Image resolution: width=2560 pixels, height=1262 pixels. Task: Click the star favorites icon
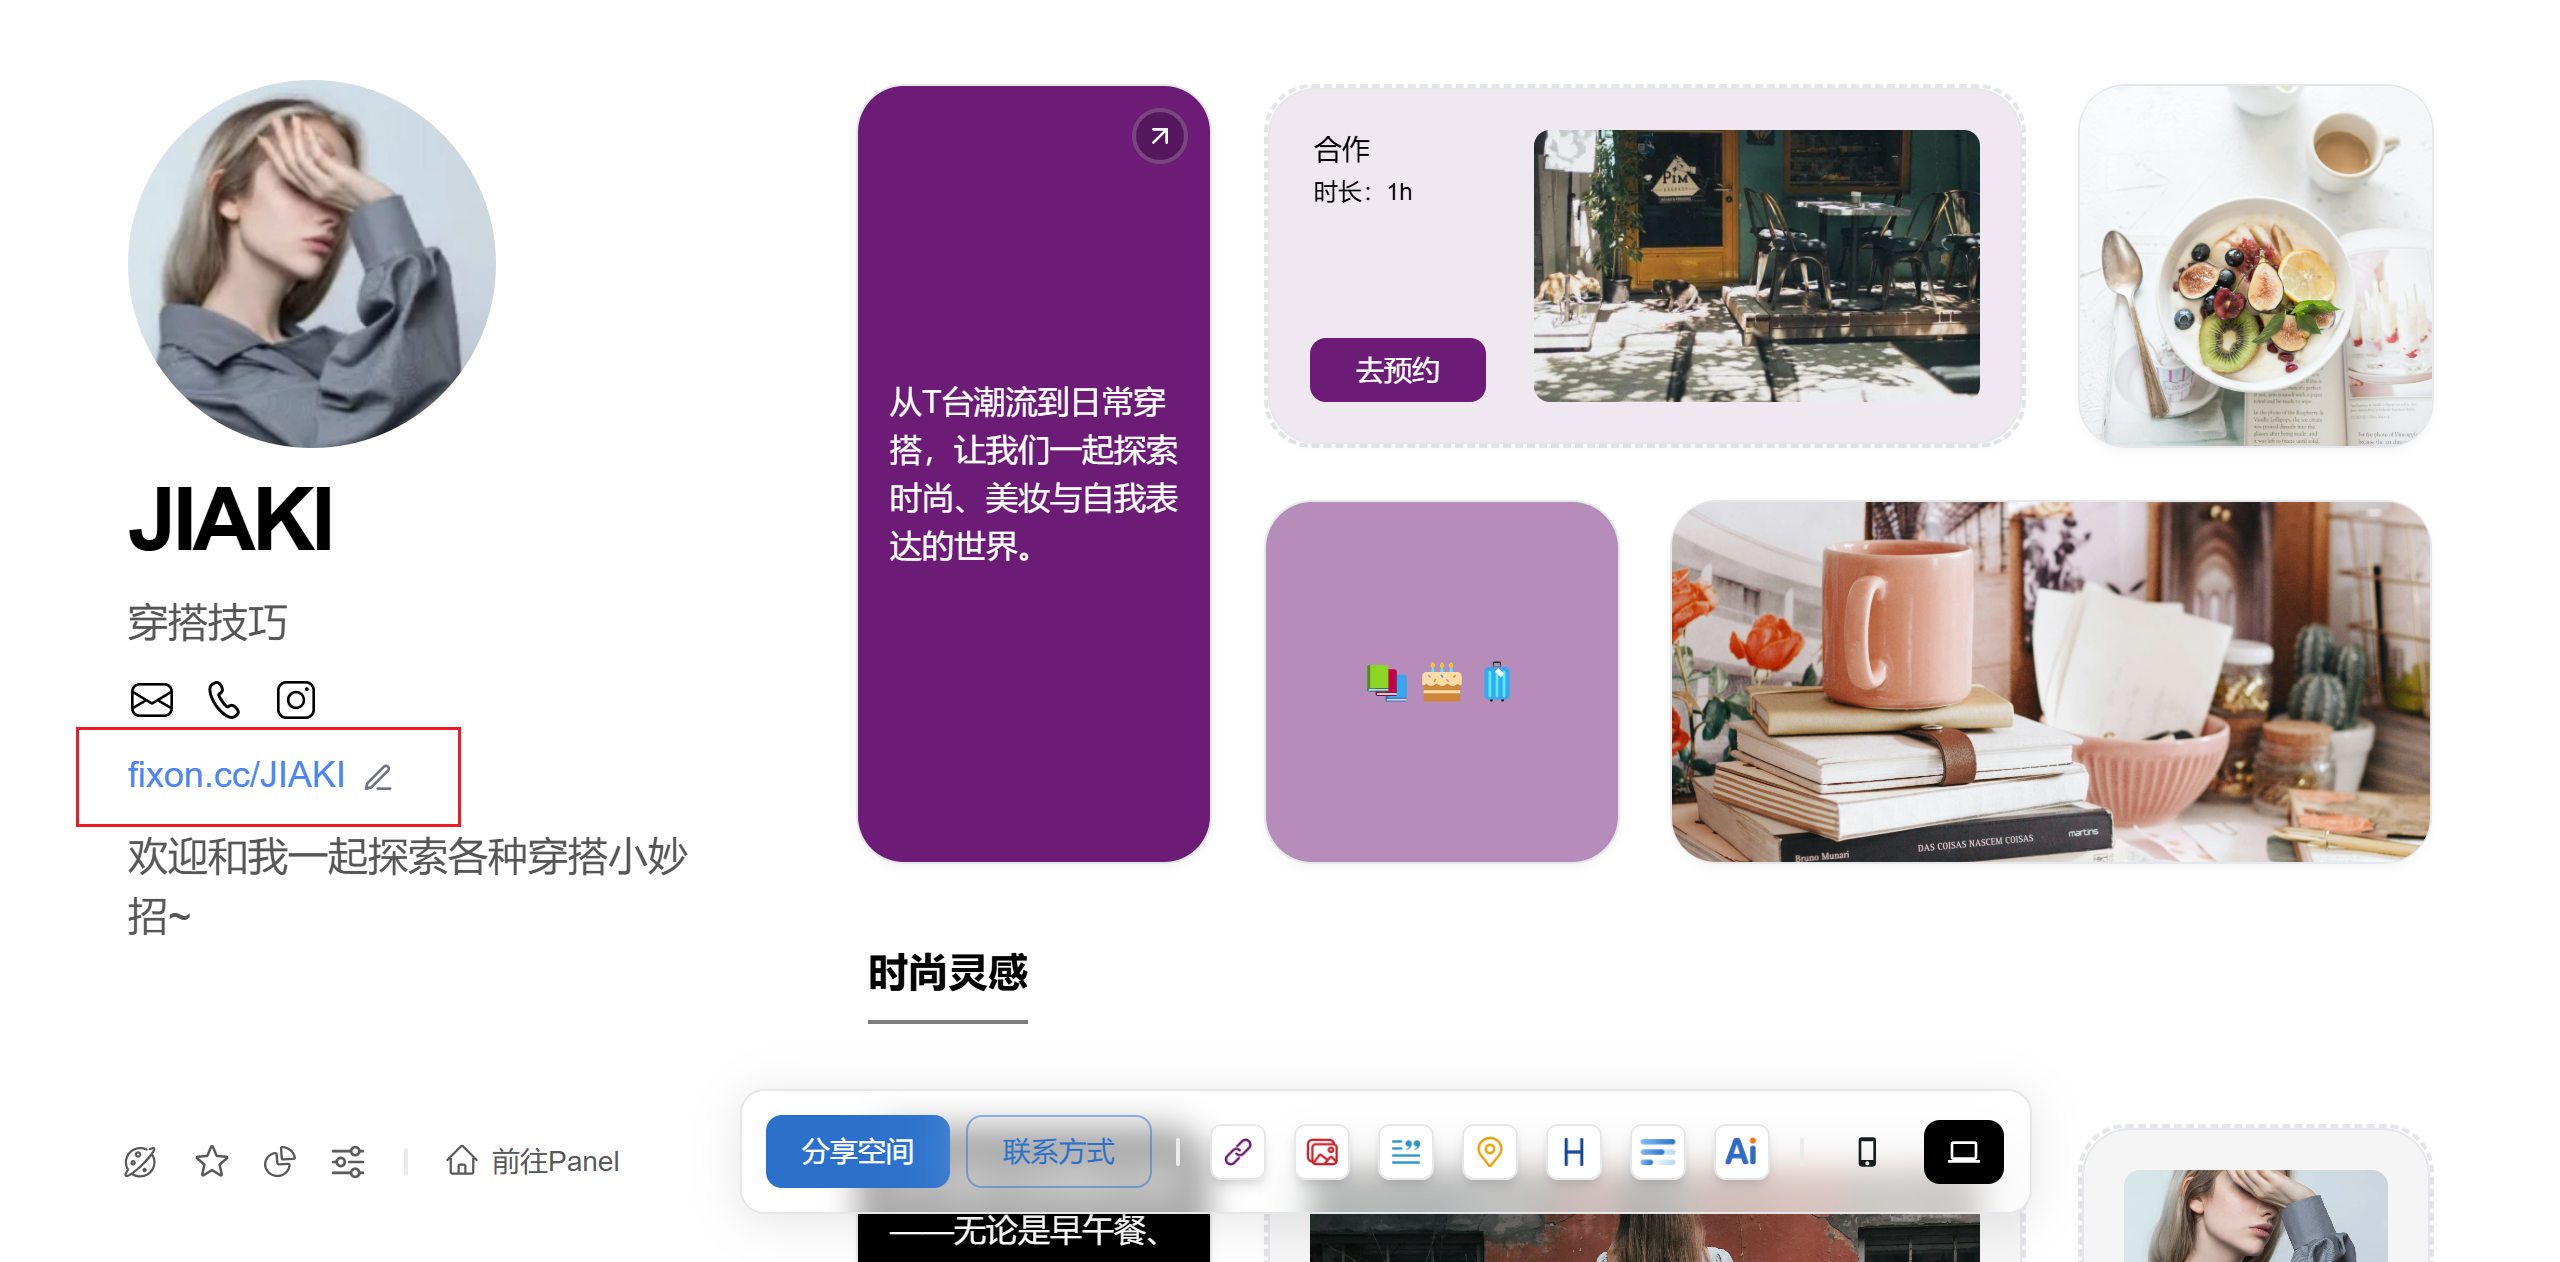[211, 1161]
